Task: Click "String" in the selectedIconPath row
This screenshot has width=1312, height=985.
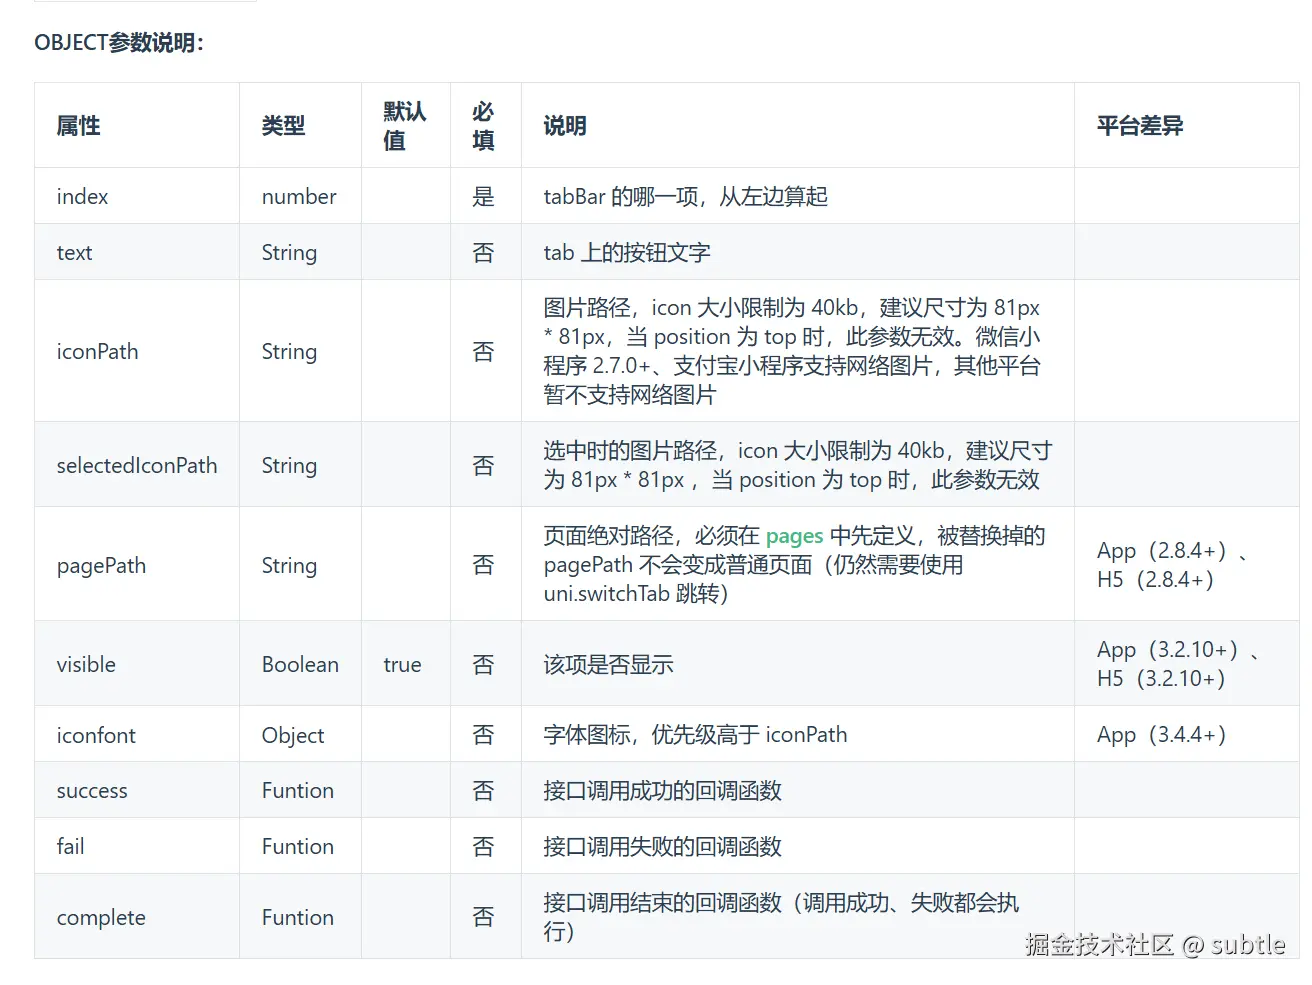Action: click(289, 466)
